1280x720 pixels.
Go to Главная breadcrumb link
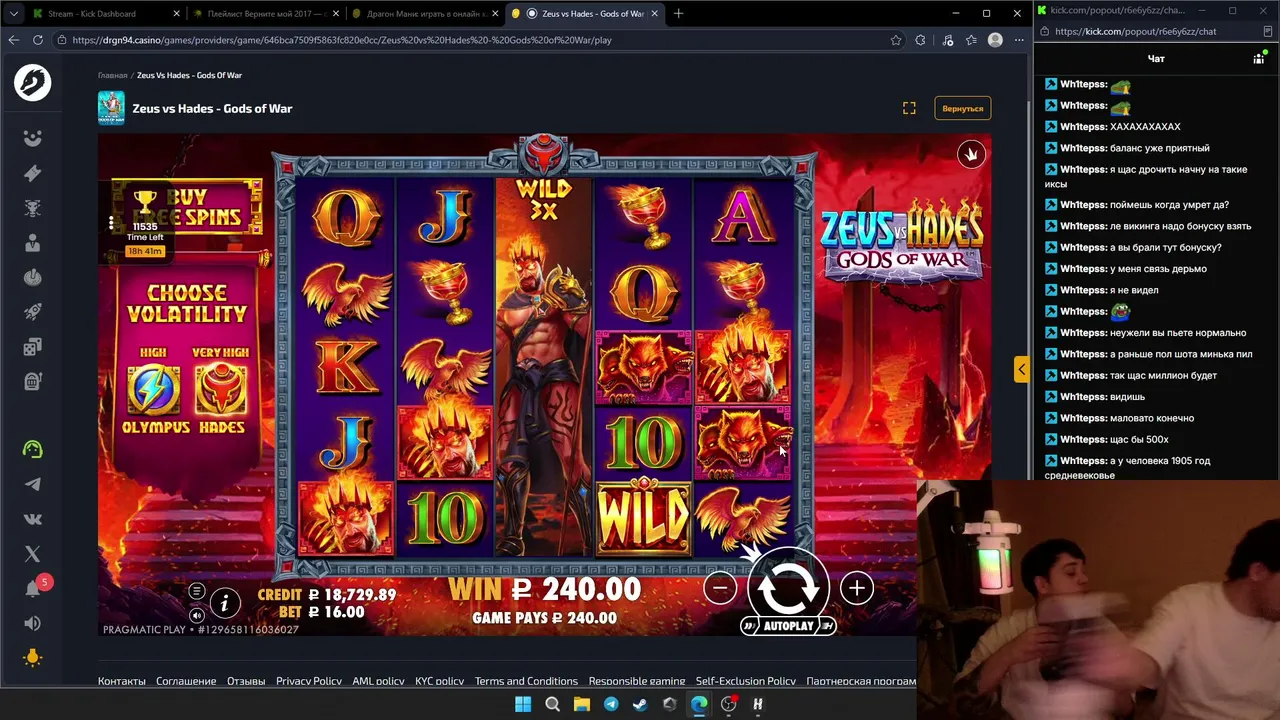tap(112, 75)
